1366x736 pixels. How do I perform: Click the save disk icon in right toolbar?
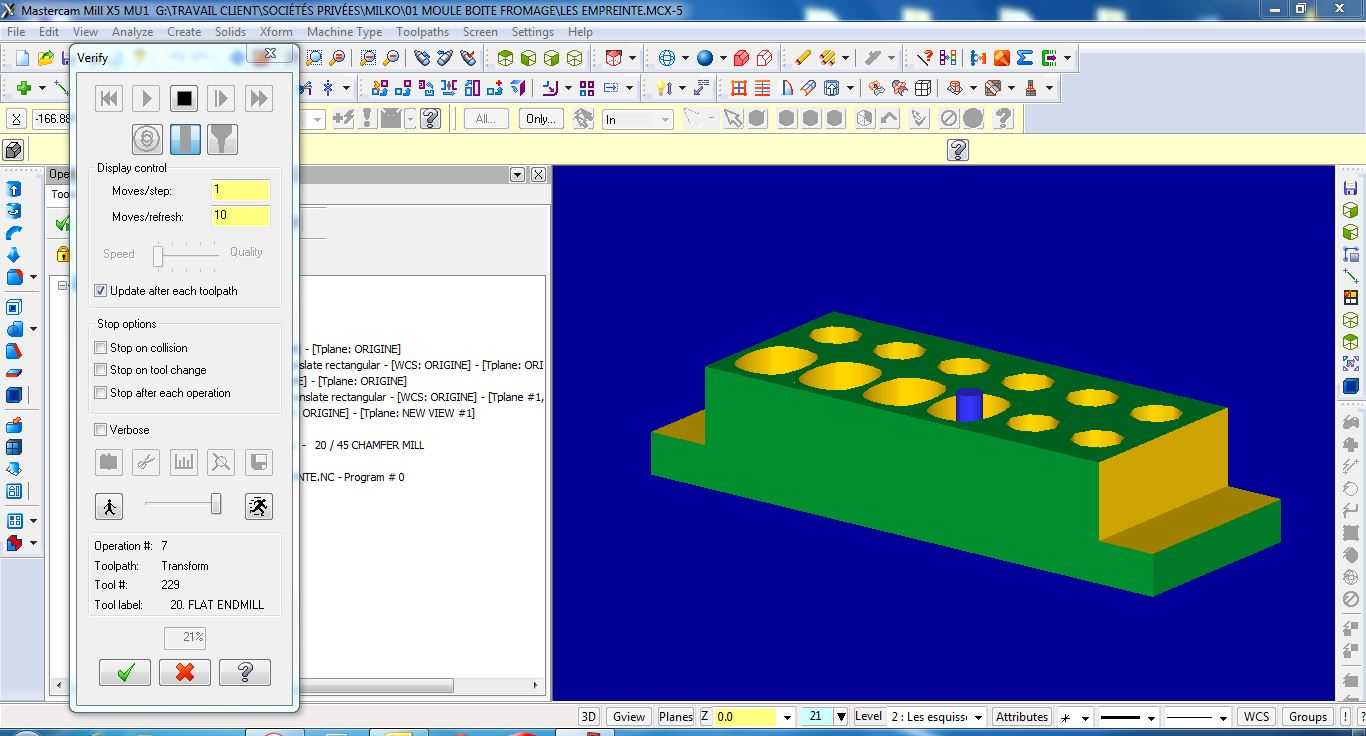click(x=1351, y=188)
